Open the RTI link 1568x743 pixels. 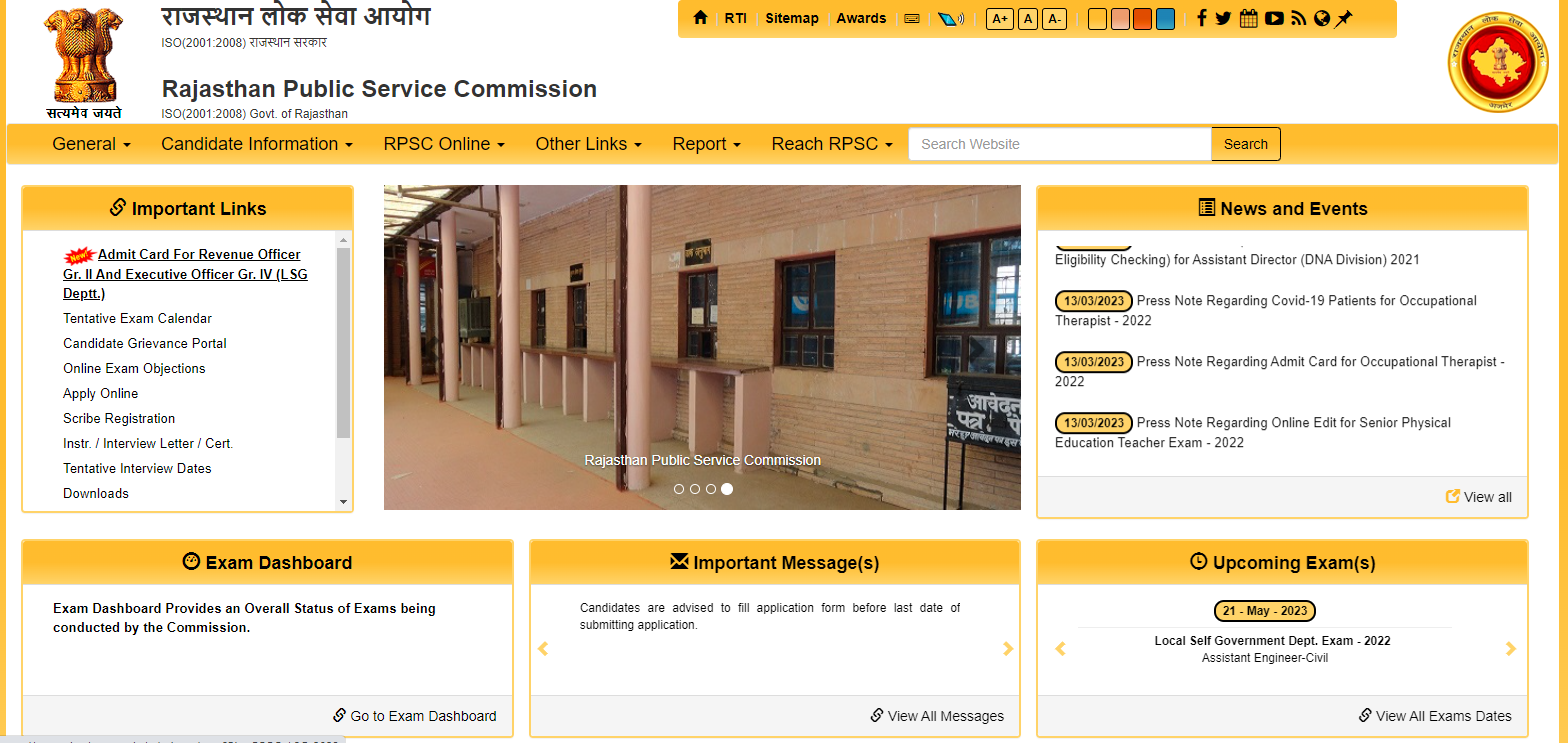(736, 18)
